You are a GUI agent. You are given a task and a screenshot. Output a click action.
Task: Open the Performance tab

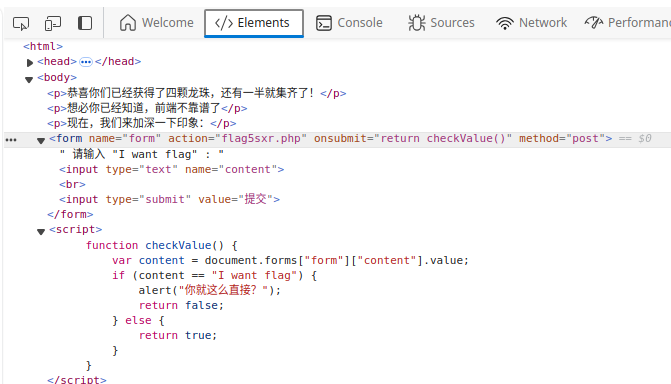[627, 23]
